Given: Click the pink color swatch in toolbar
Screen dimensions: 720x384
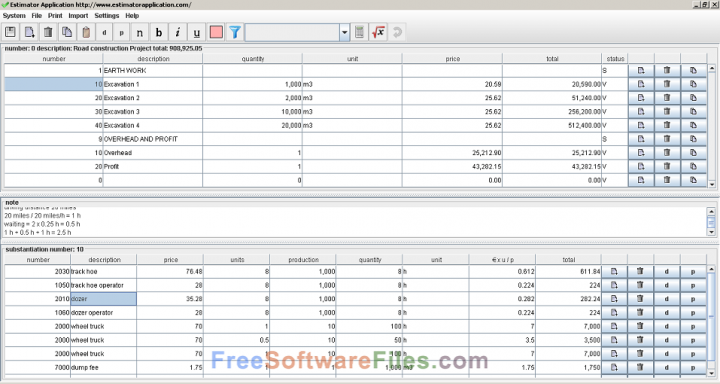Looking at the screenshot, I should [x=216, y=32].
